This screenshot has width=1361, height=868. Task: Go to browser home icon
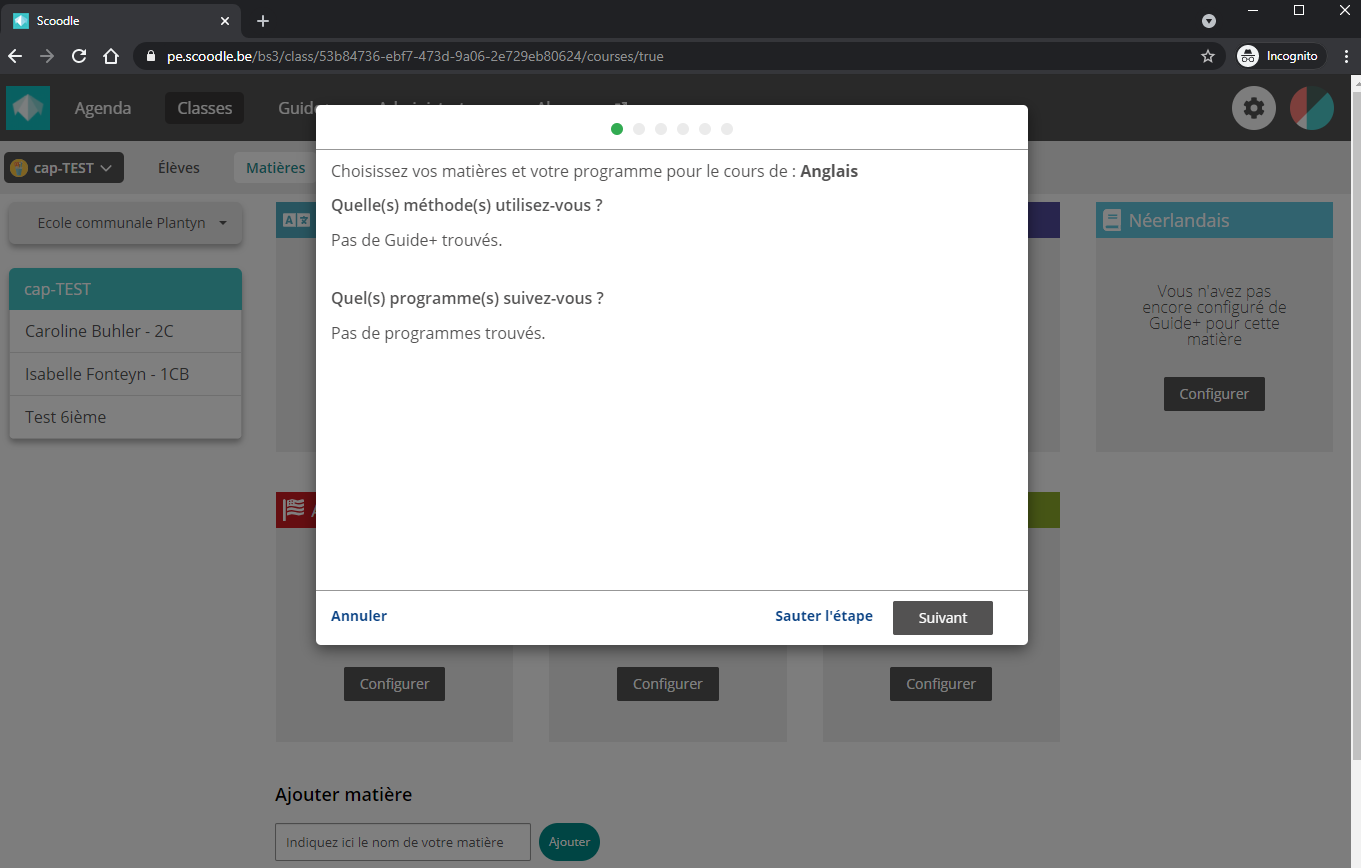111,56
